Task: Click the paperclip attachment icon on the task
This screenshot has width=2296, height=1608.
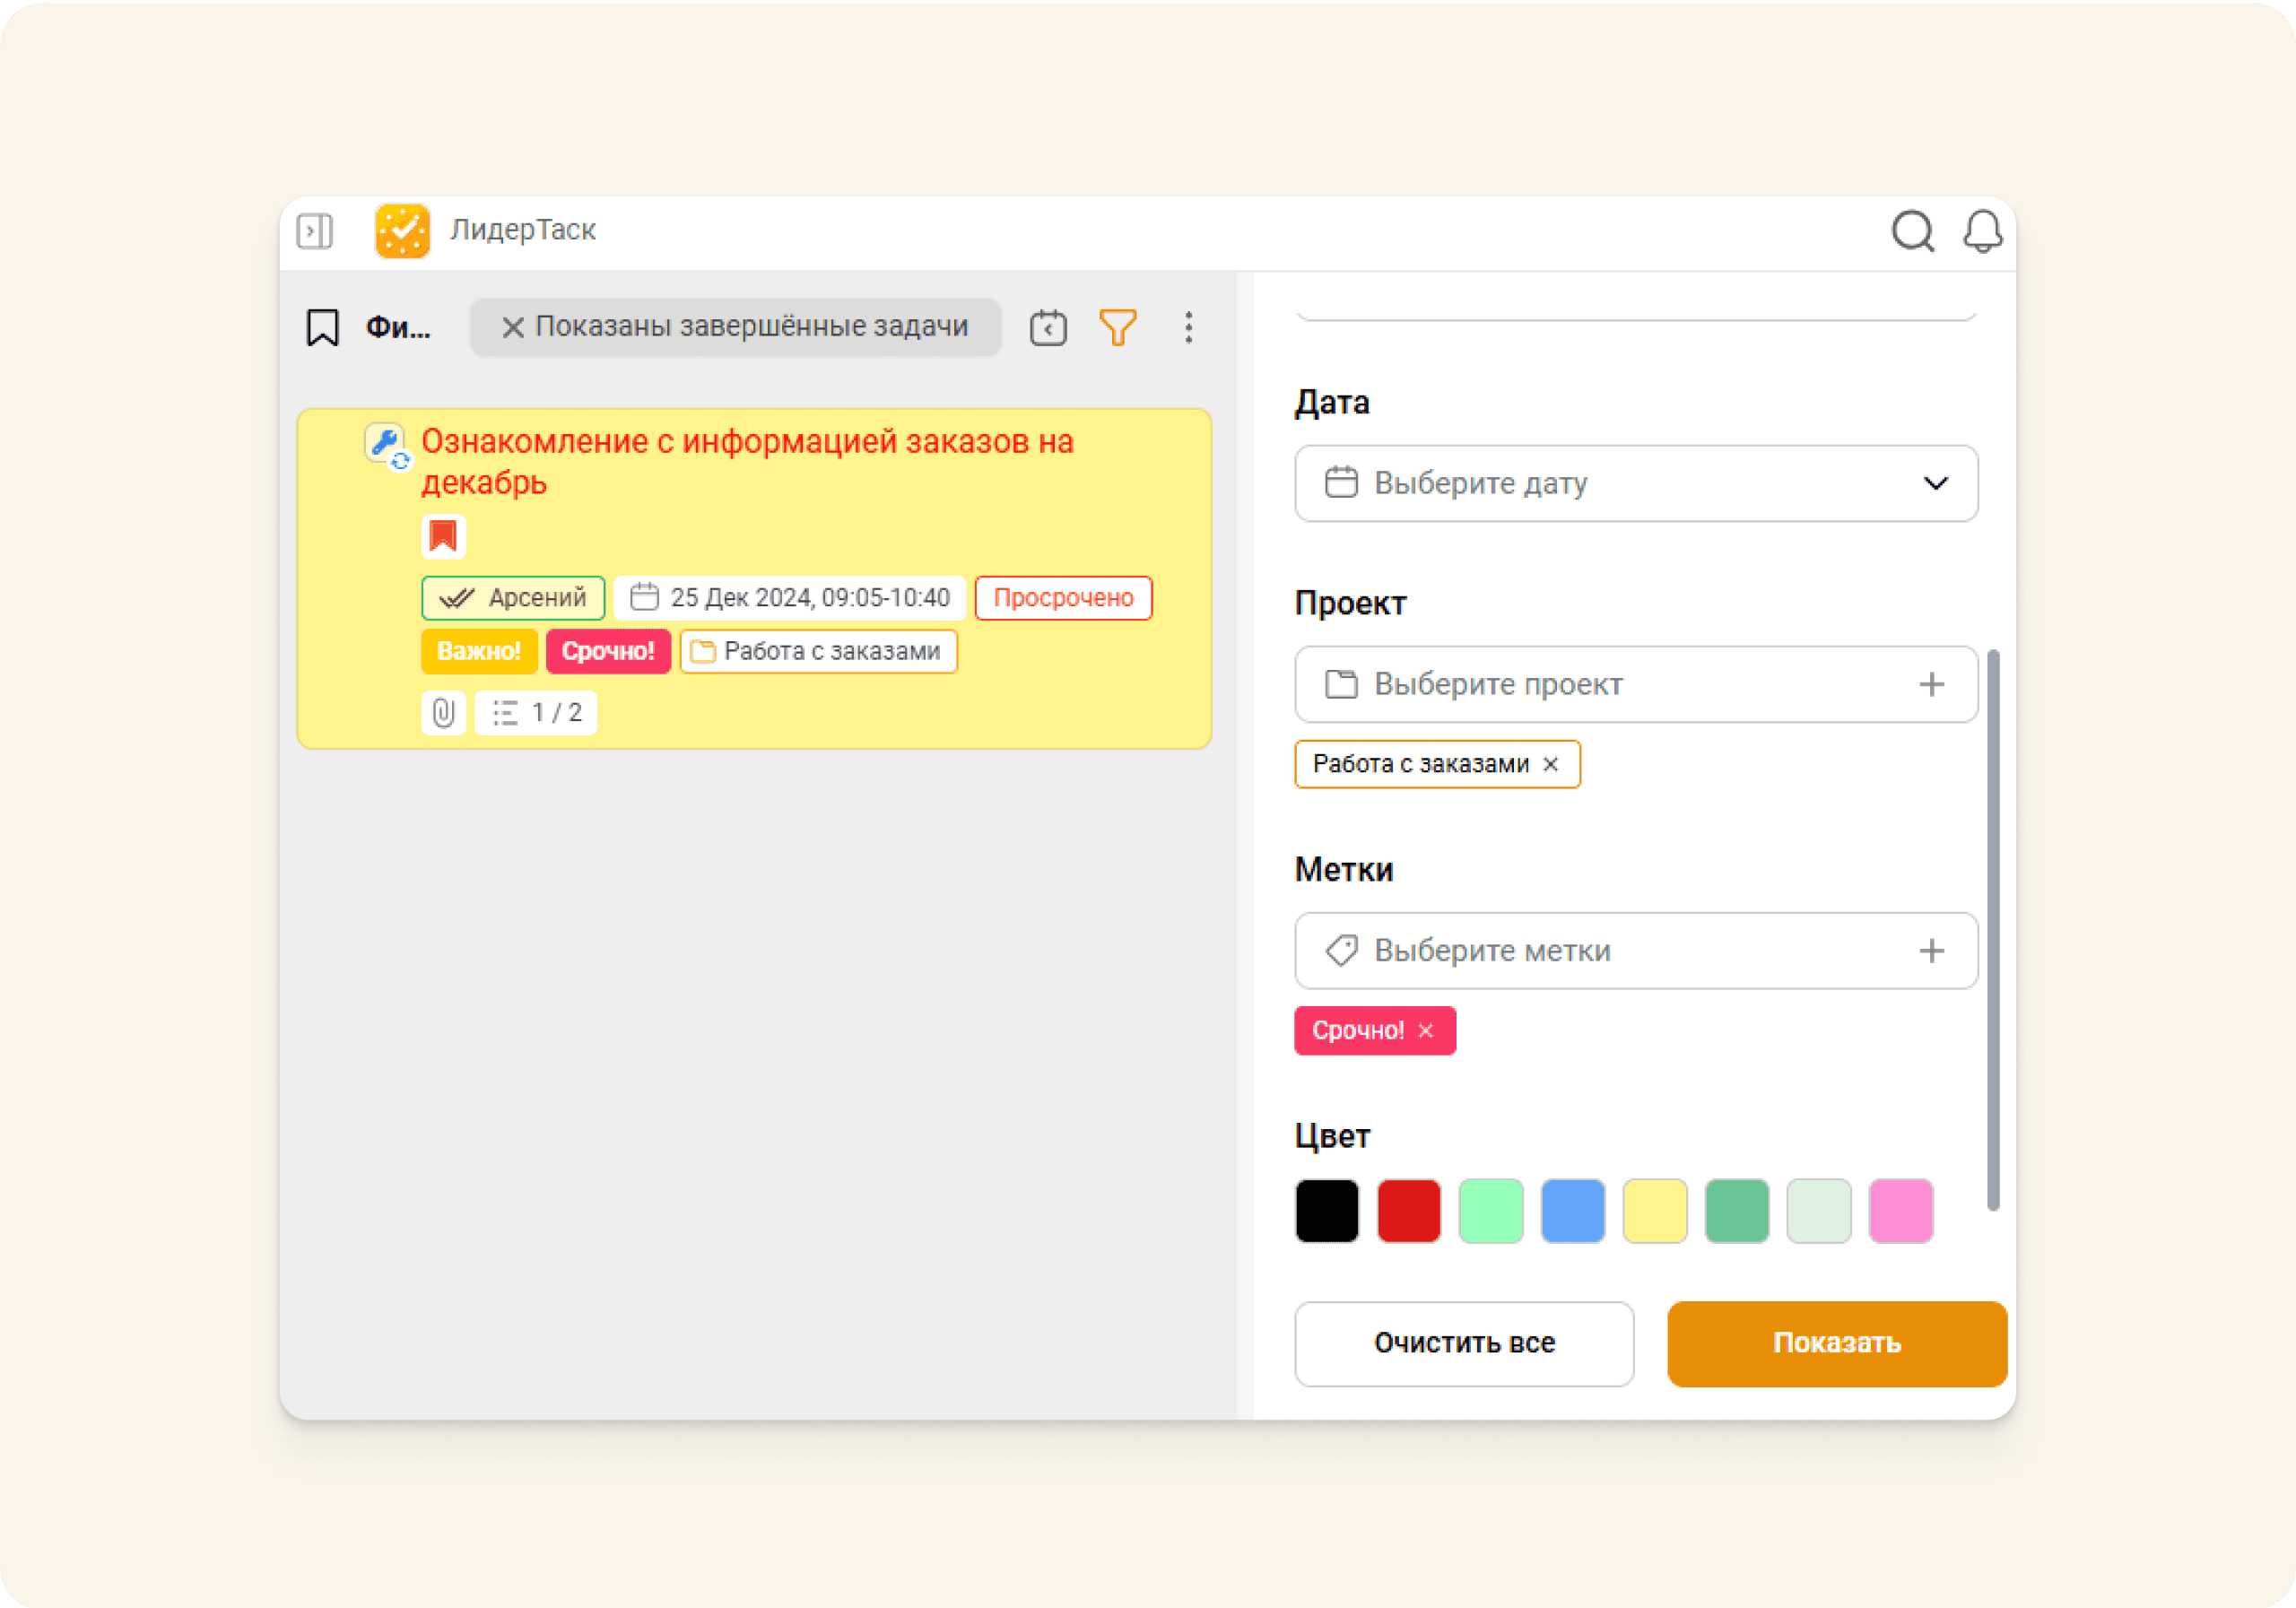Action: click(442, 712)
